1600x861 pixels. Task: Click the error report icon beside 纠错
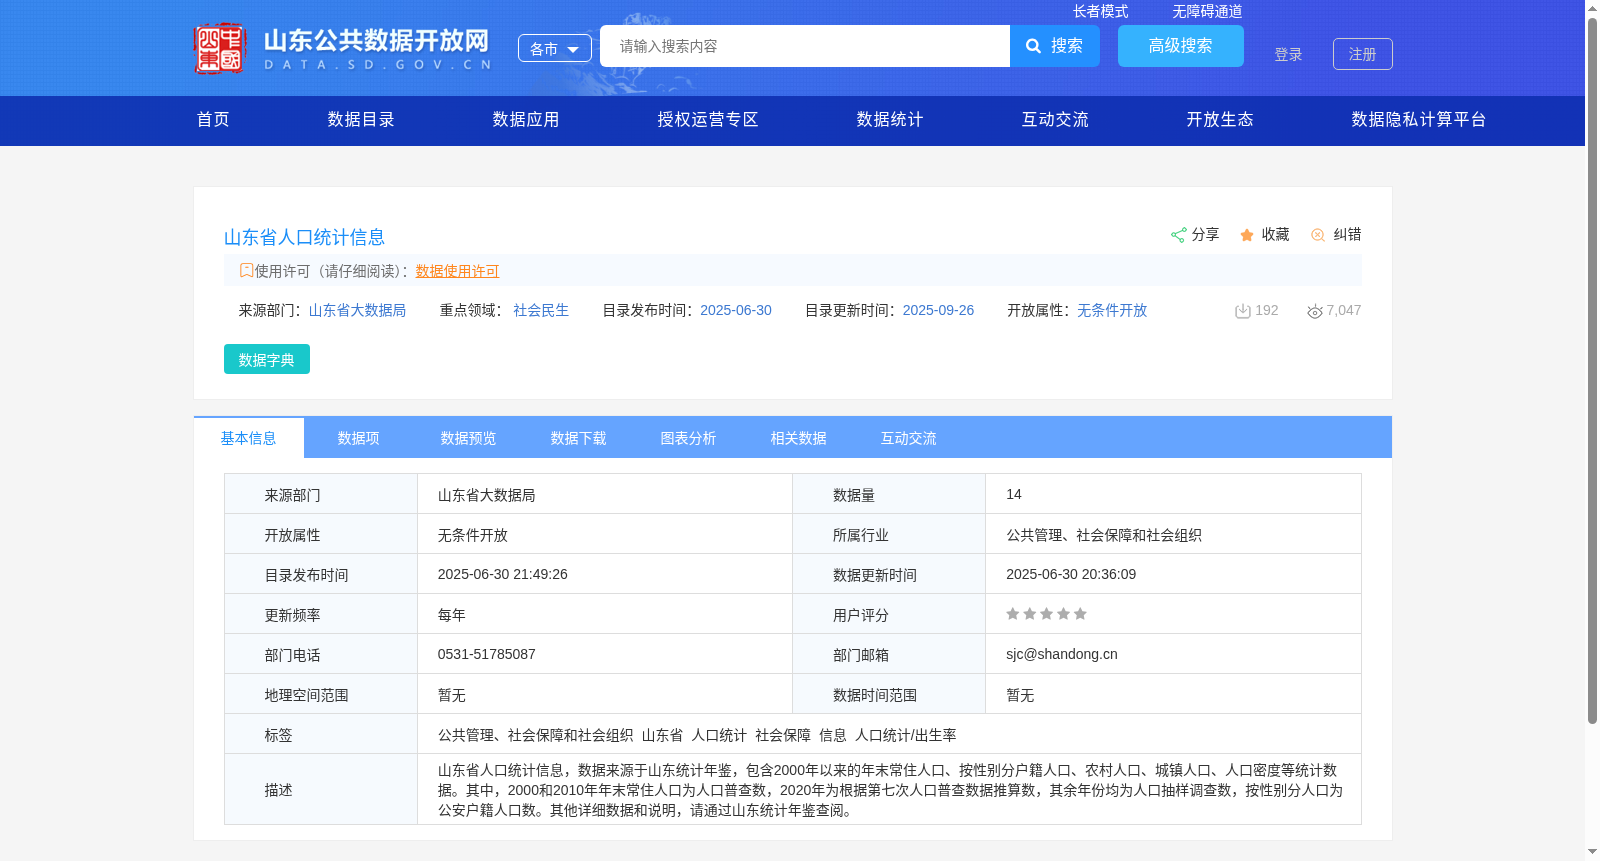1318,235
